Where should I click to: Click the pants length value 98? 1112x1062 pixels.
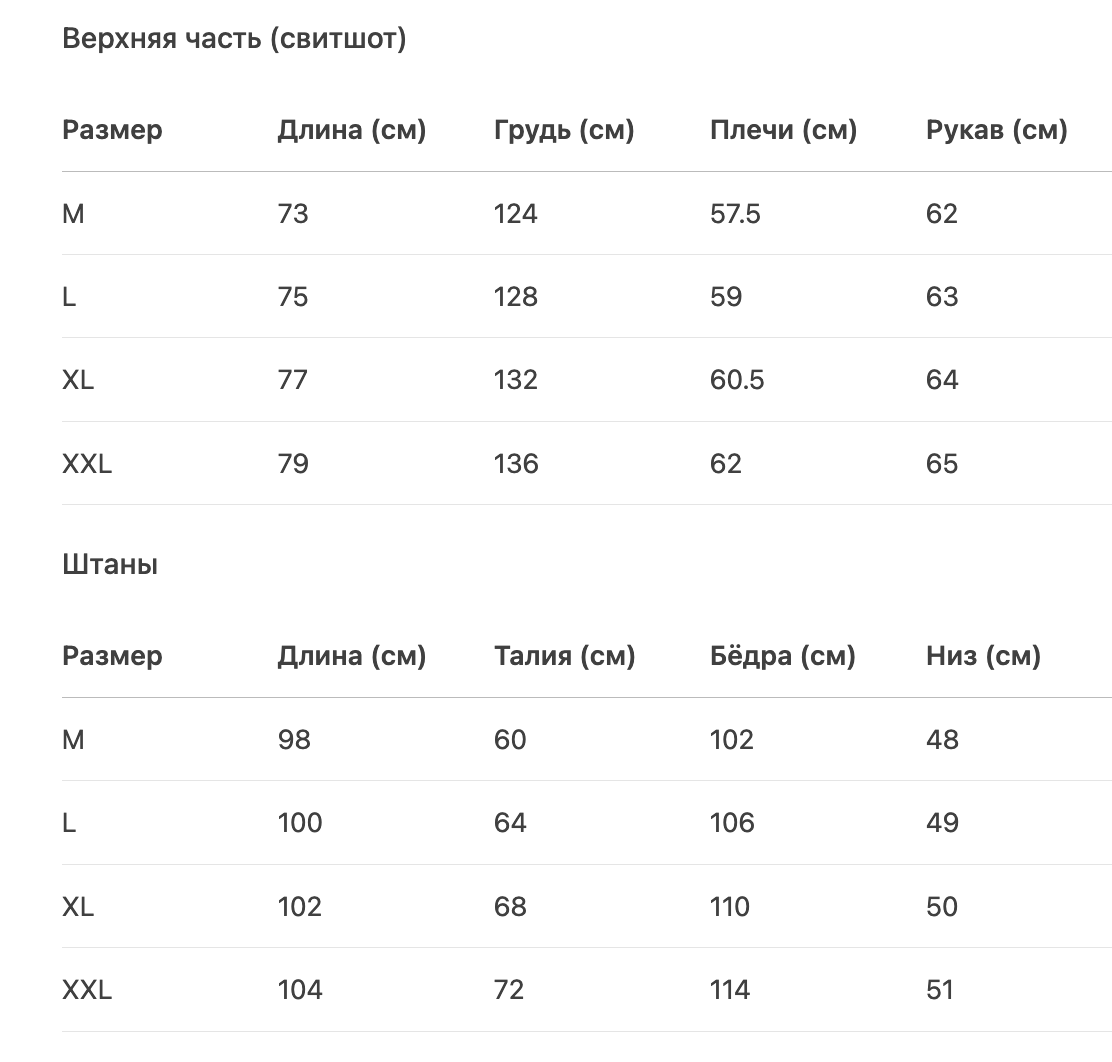point(294,740)
